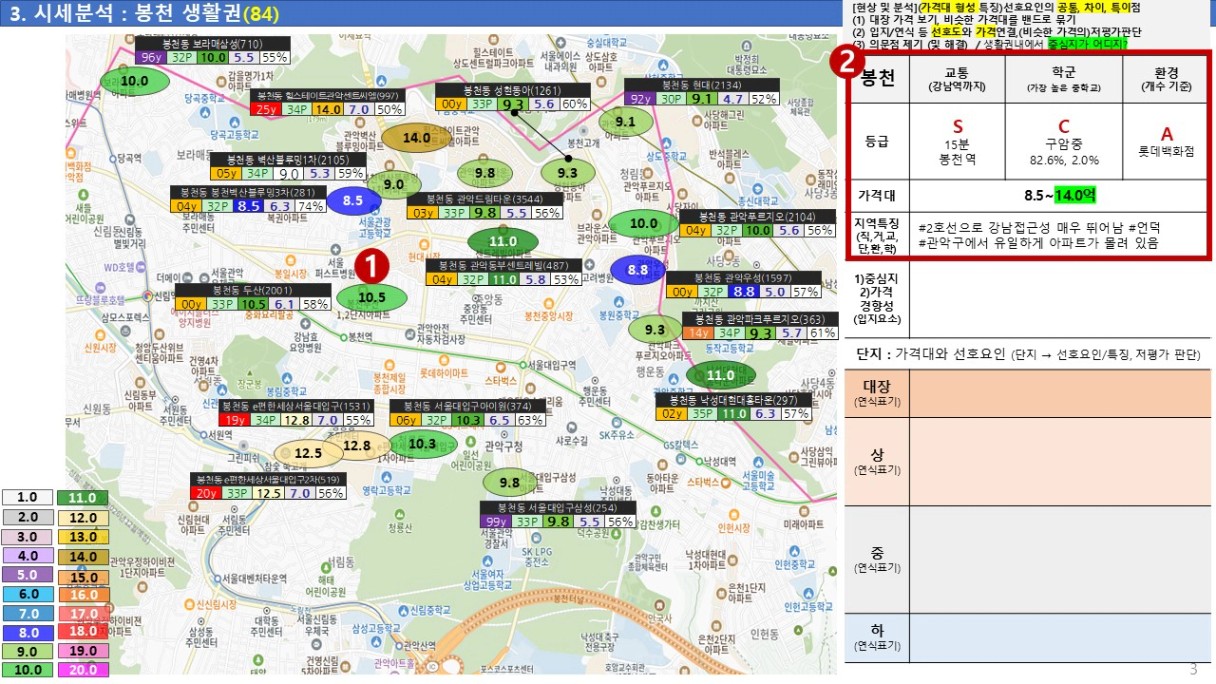The height and width of the screenshot is (684, 1216).
Task: Click the 12.8 ellipse marker
Action: pyautogui.click(x=358, y=445)
